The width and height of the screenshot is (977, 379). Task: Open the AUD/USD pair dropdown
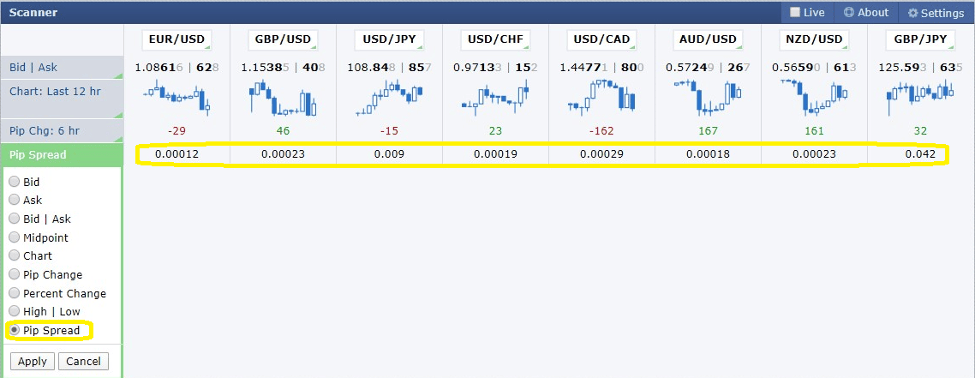[708, 39]
